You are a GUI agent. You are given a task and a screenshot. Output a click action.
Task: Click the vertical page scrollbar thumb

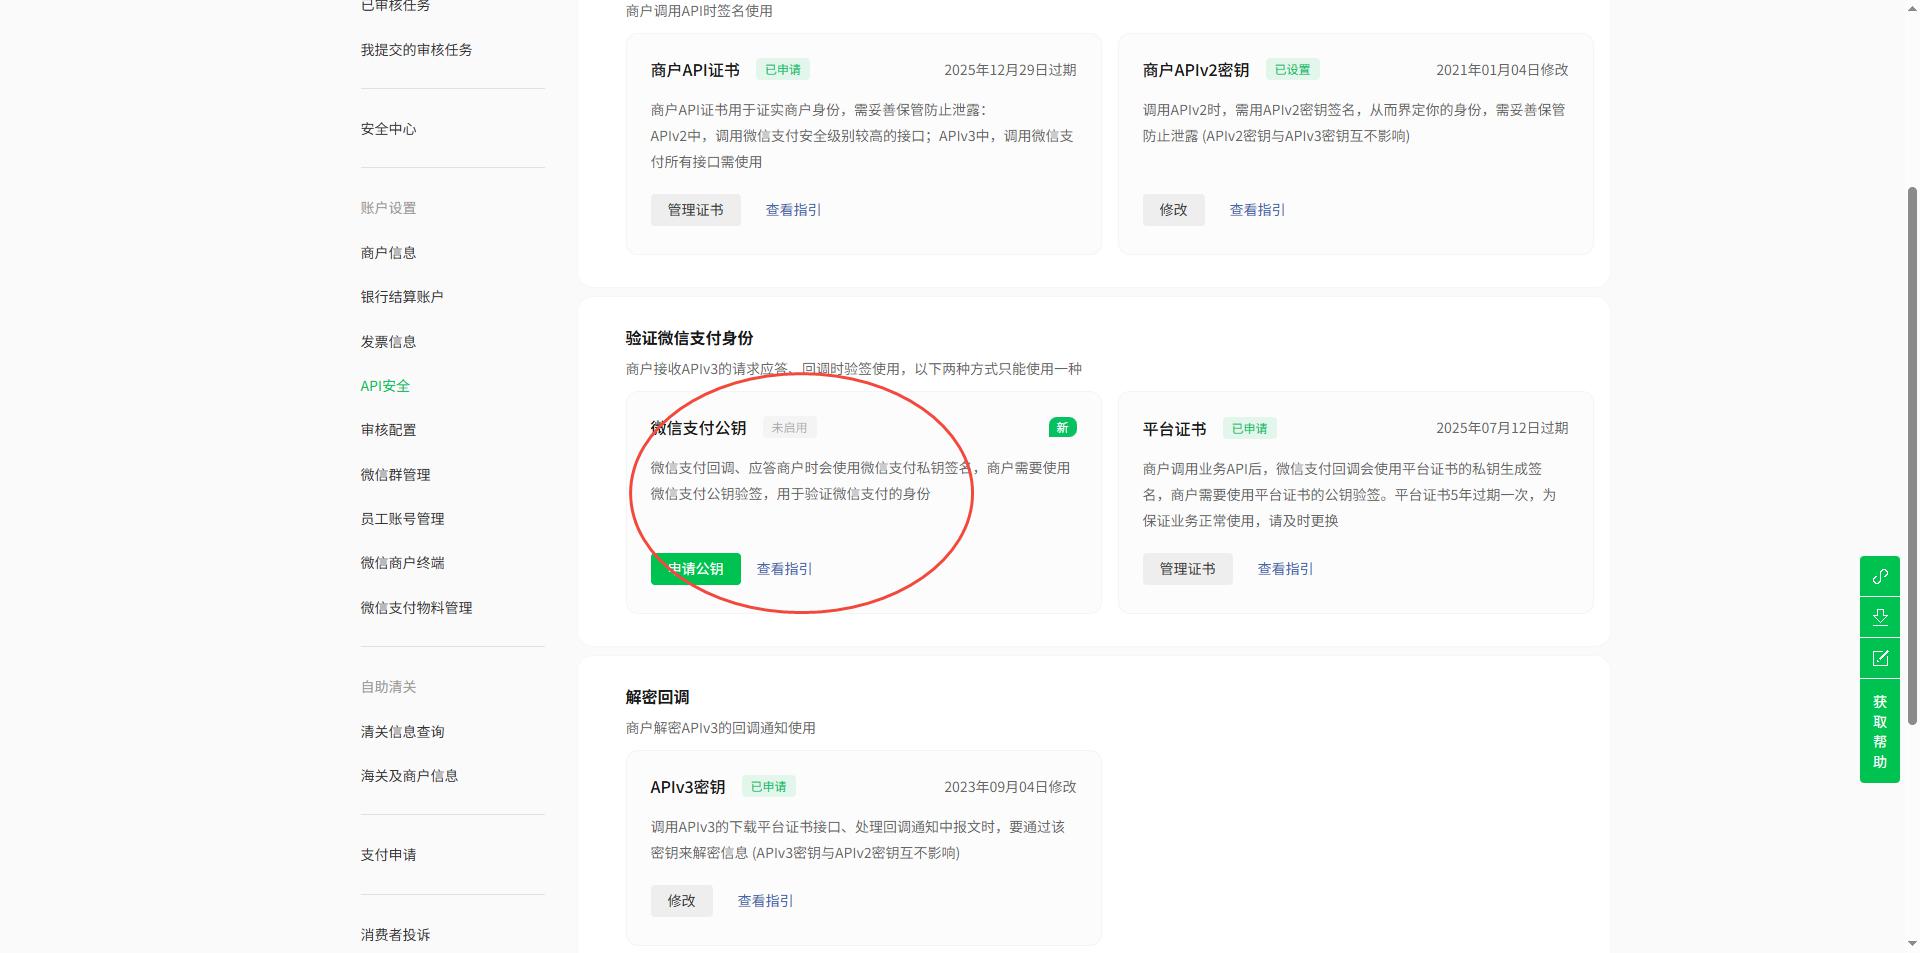click(x=1912, y=455)
